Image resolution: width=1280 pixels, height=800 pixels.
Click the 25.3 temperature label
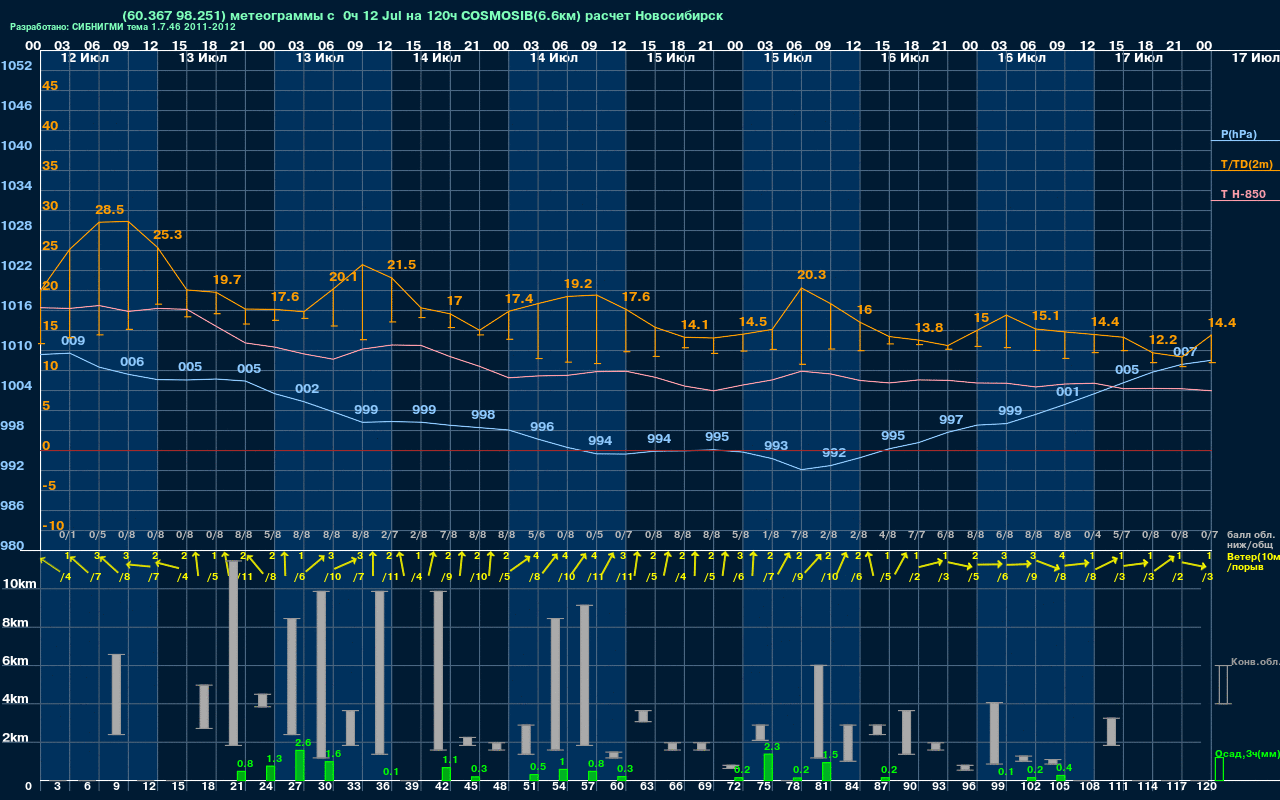[168, 235]
